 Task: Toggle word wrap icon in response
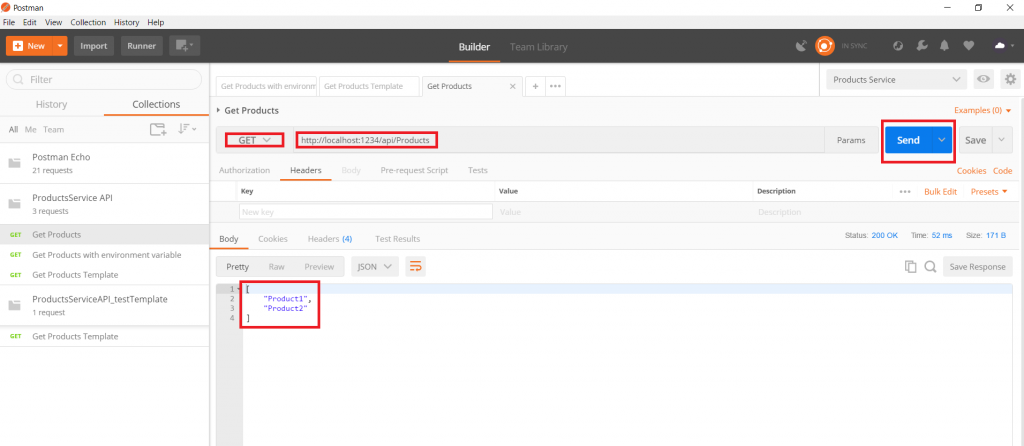click(415, 266)
